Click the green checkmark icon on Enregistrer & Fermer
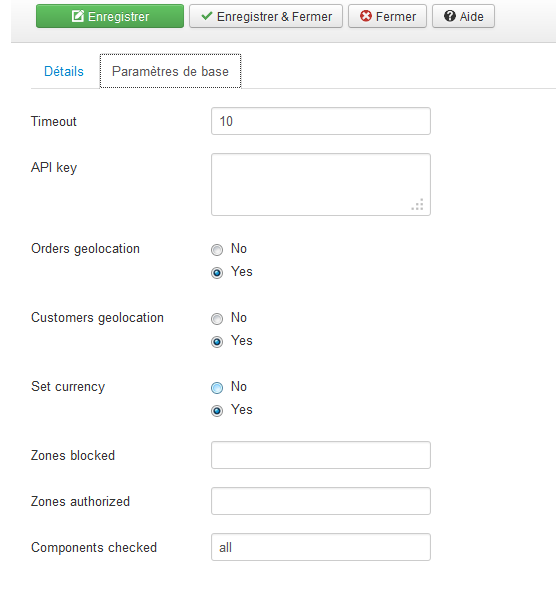 (x=207, y=16)
